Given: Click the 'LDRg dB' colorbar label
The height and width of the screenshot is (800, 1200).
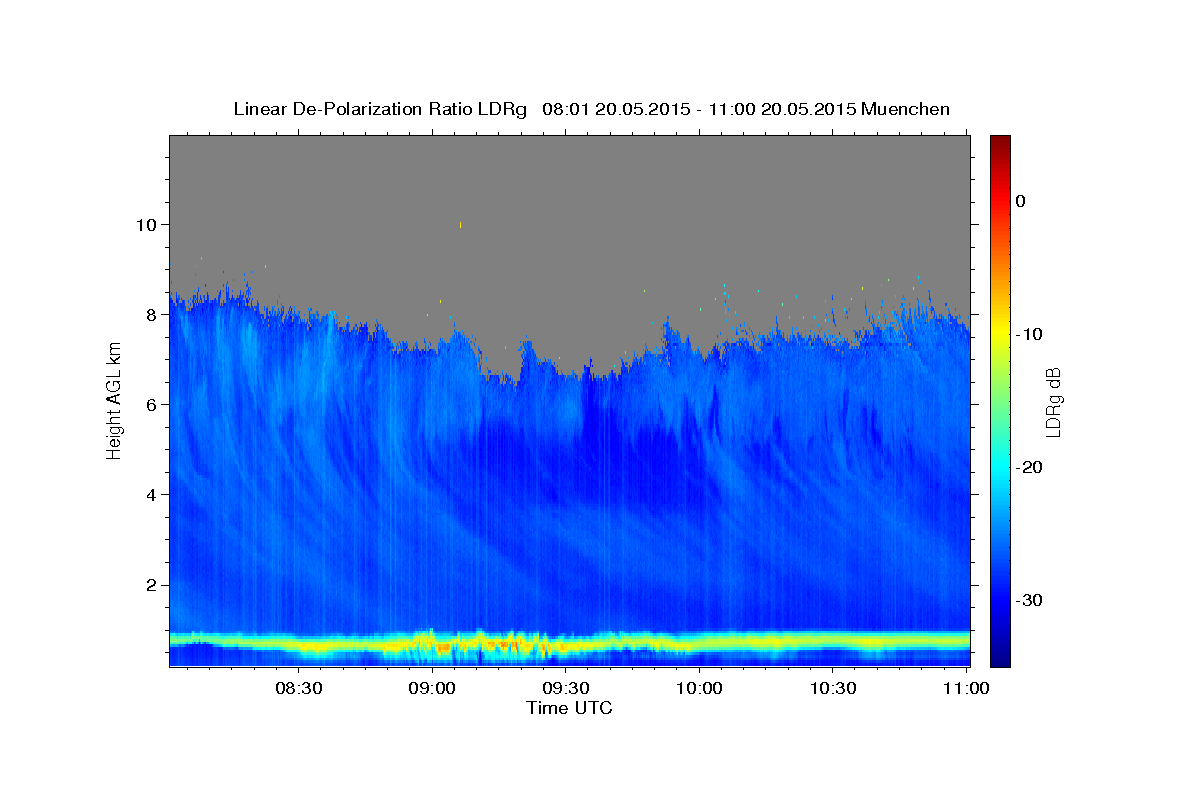Looking at the screenshot, I should 1053,401.
